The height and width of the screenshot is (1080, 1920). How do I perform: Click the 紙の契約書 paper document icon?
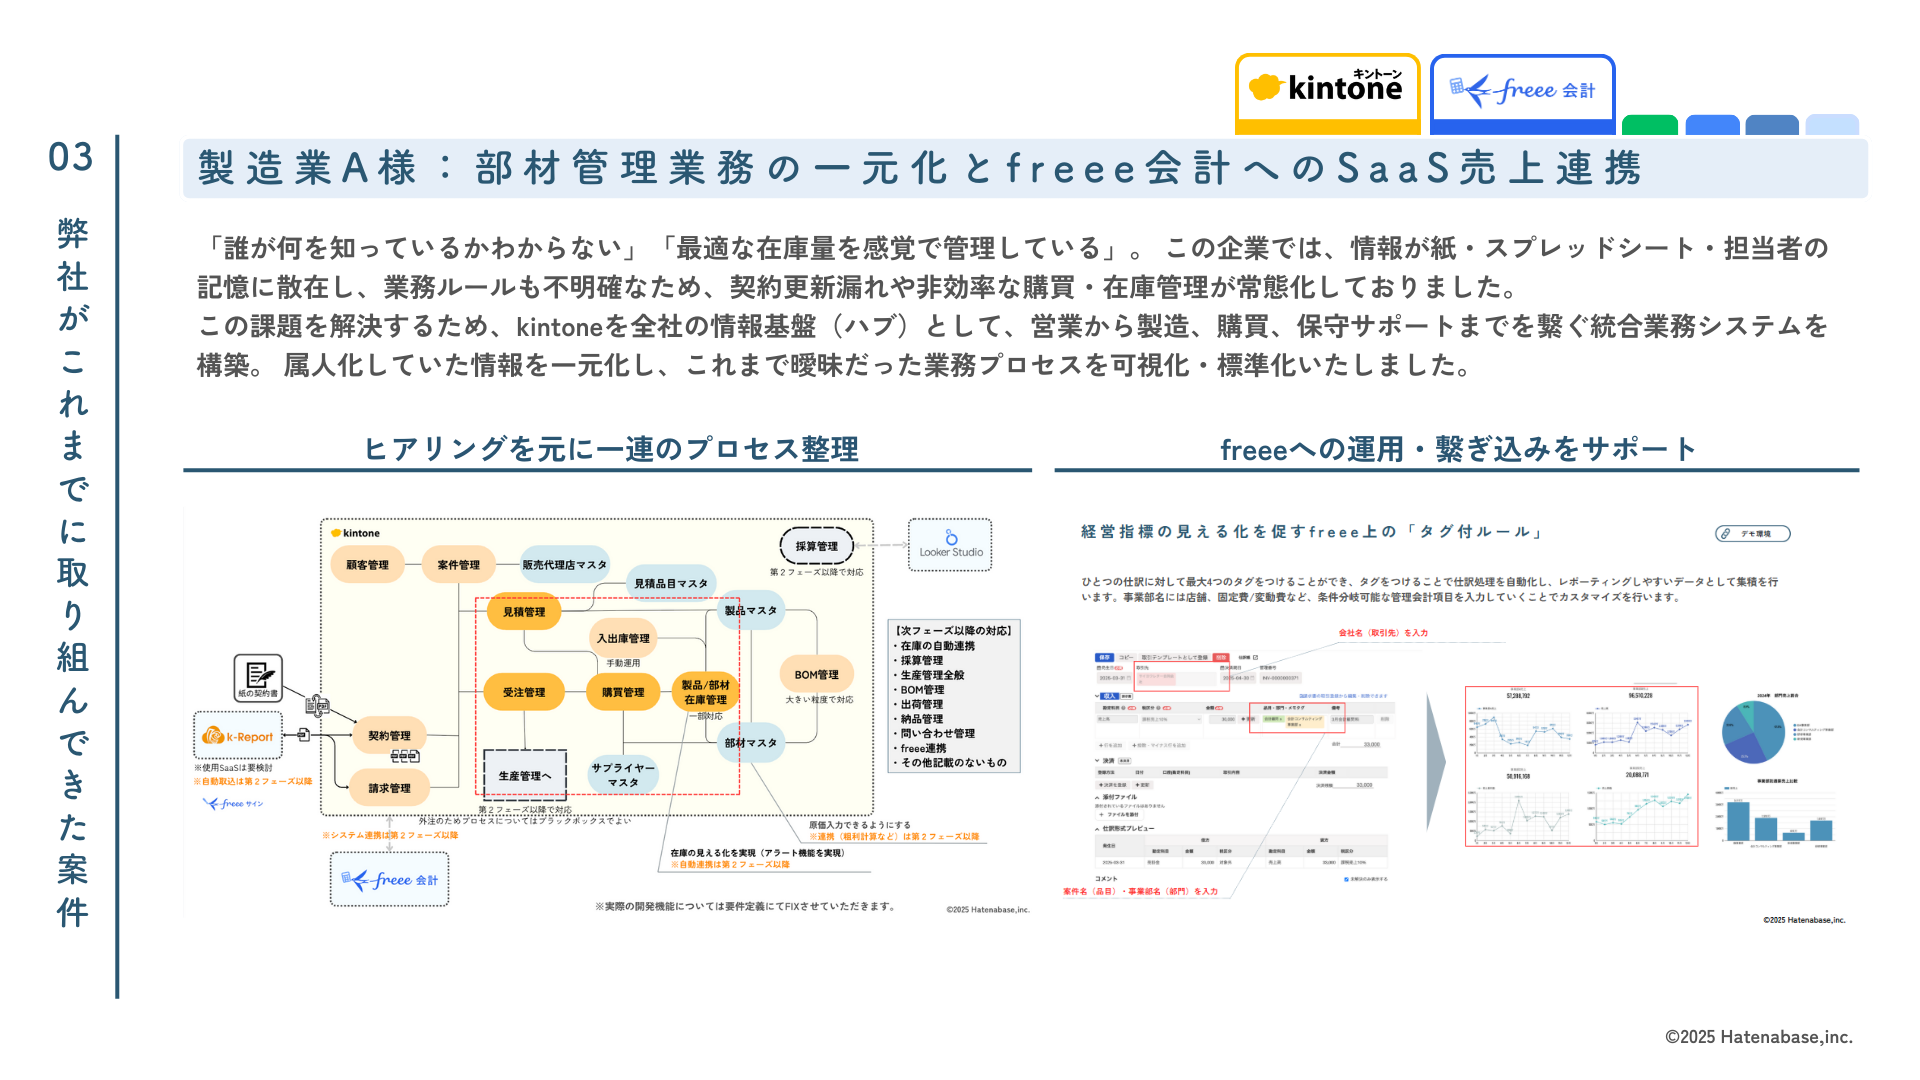coord(257,677)
